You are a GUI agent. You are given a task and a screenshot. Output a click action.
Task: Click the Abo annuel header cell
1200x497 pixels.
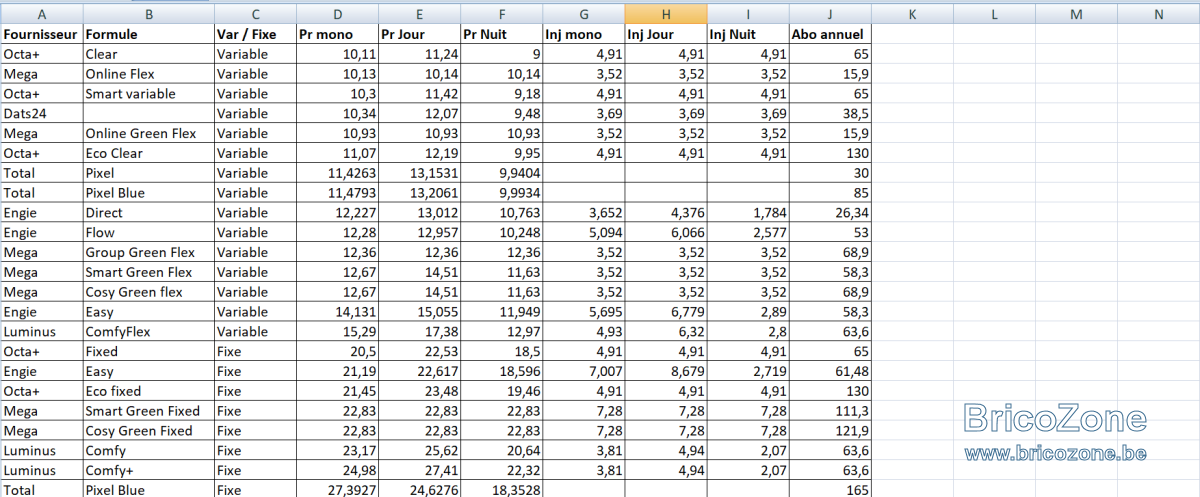(830, 34)
